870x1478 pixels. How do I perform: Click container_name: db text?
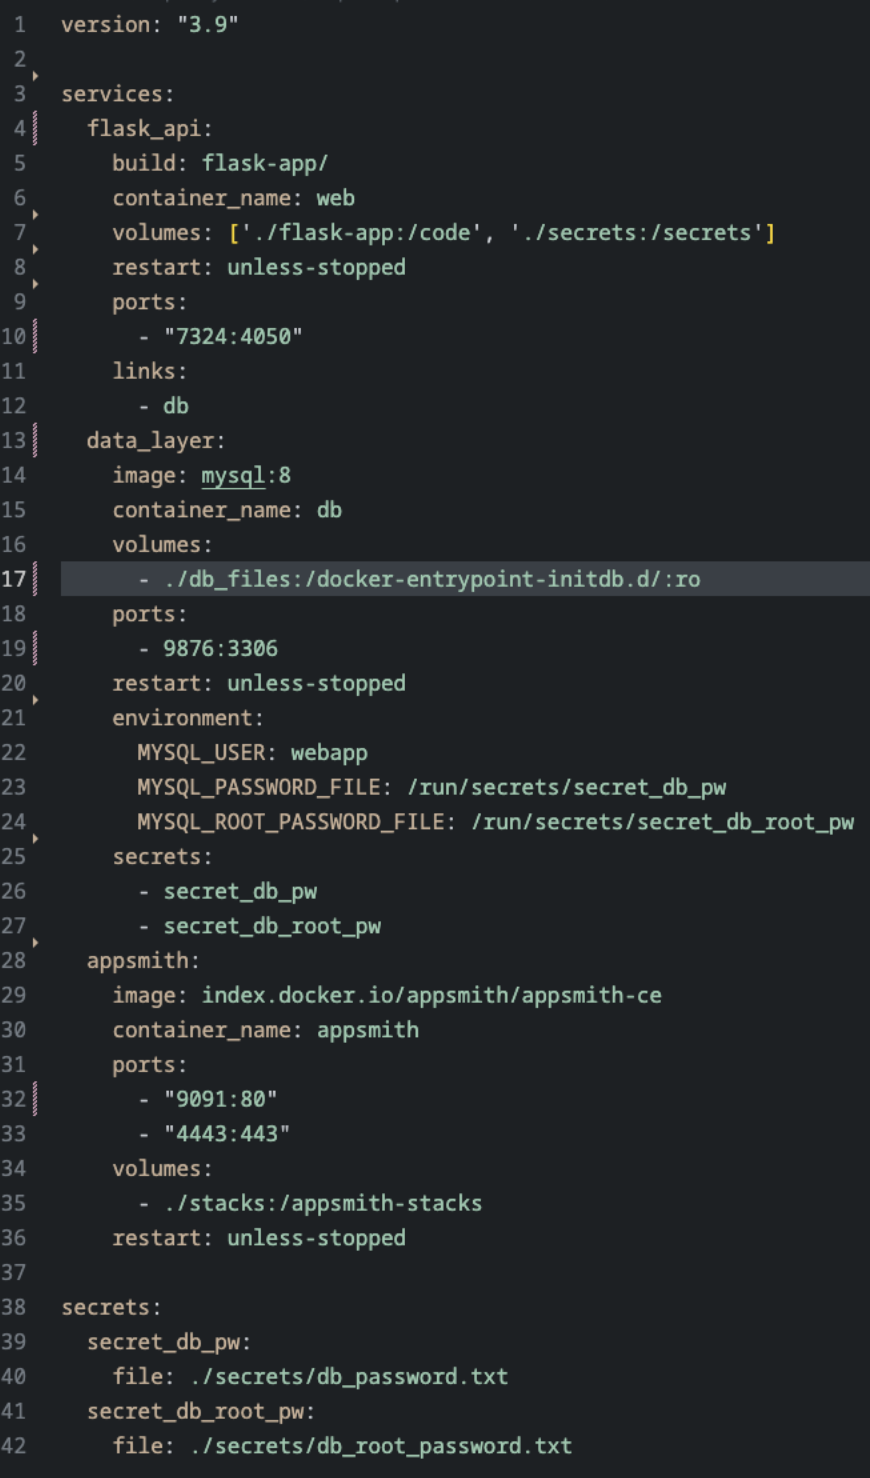(227, 510)
